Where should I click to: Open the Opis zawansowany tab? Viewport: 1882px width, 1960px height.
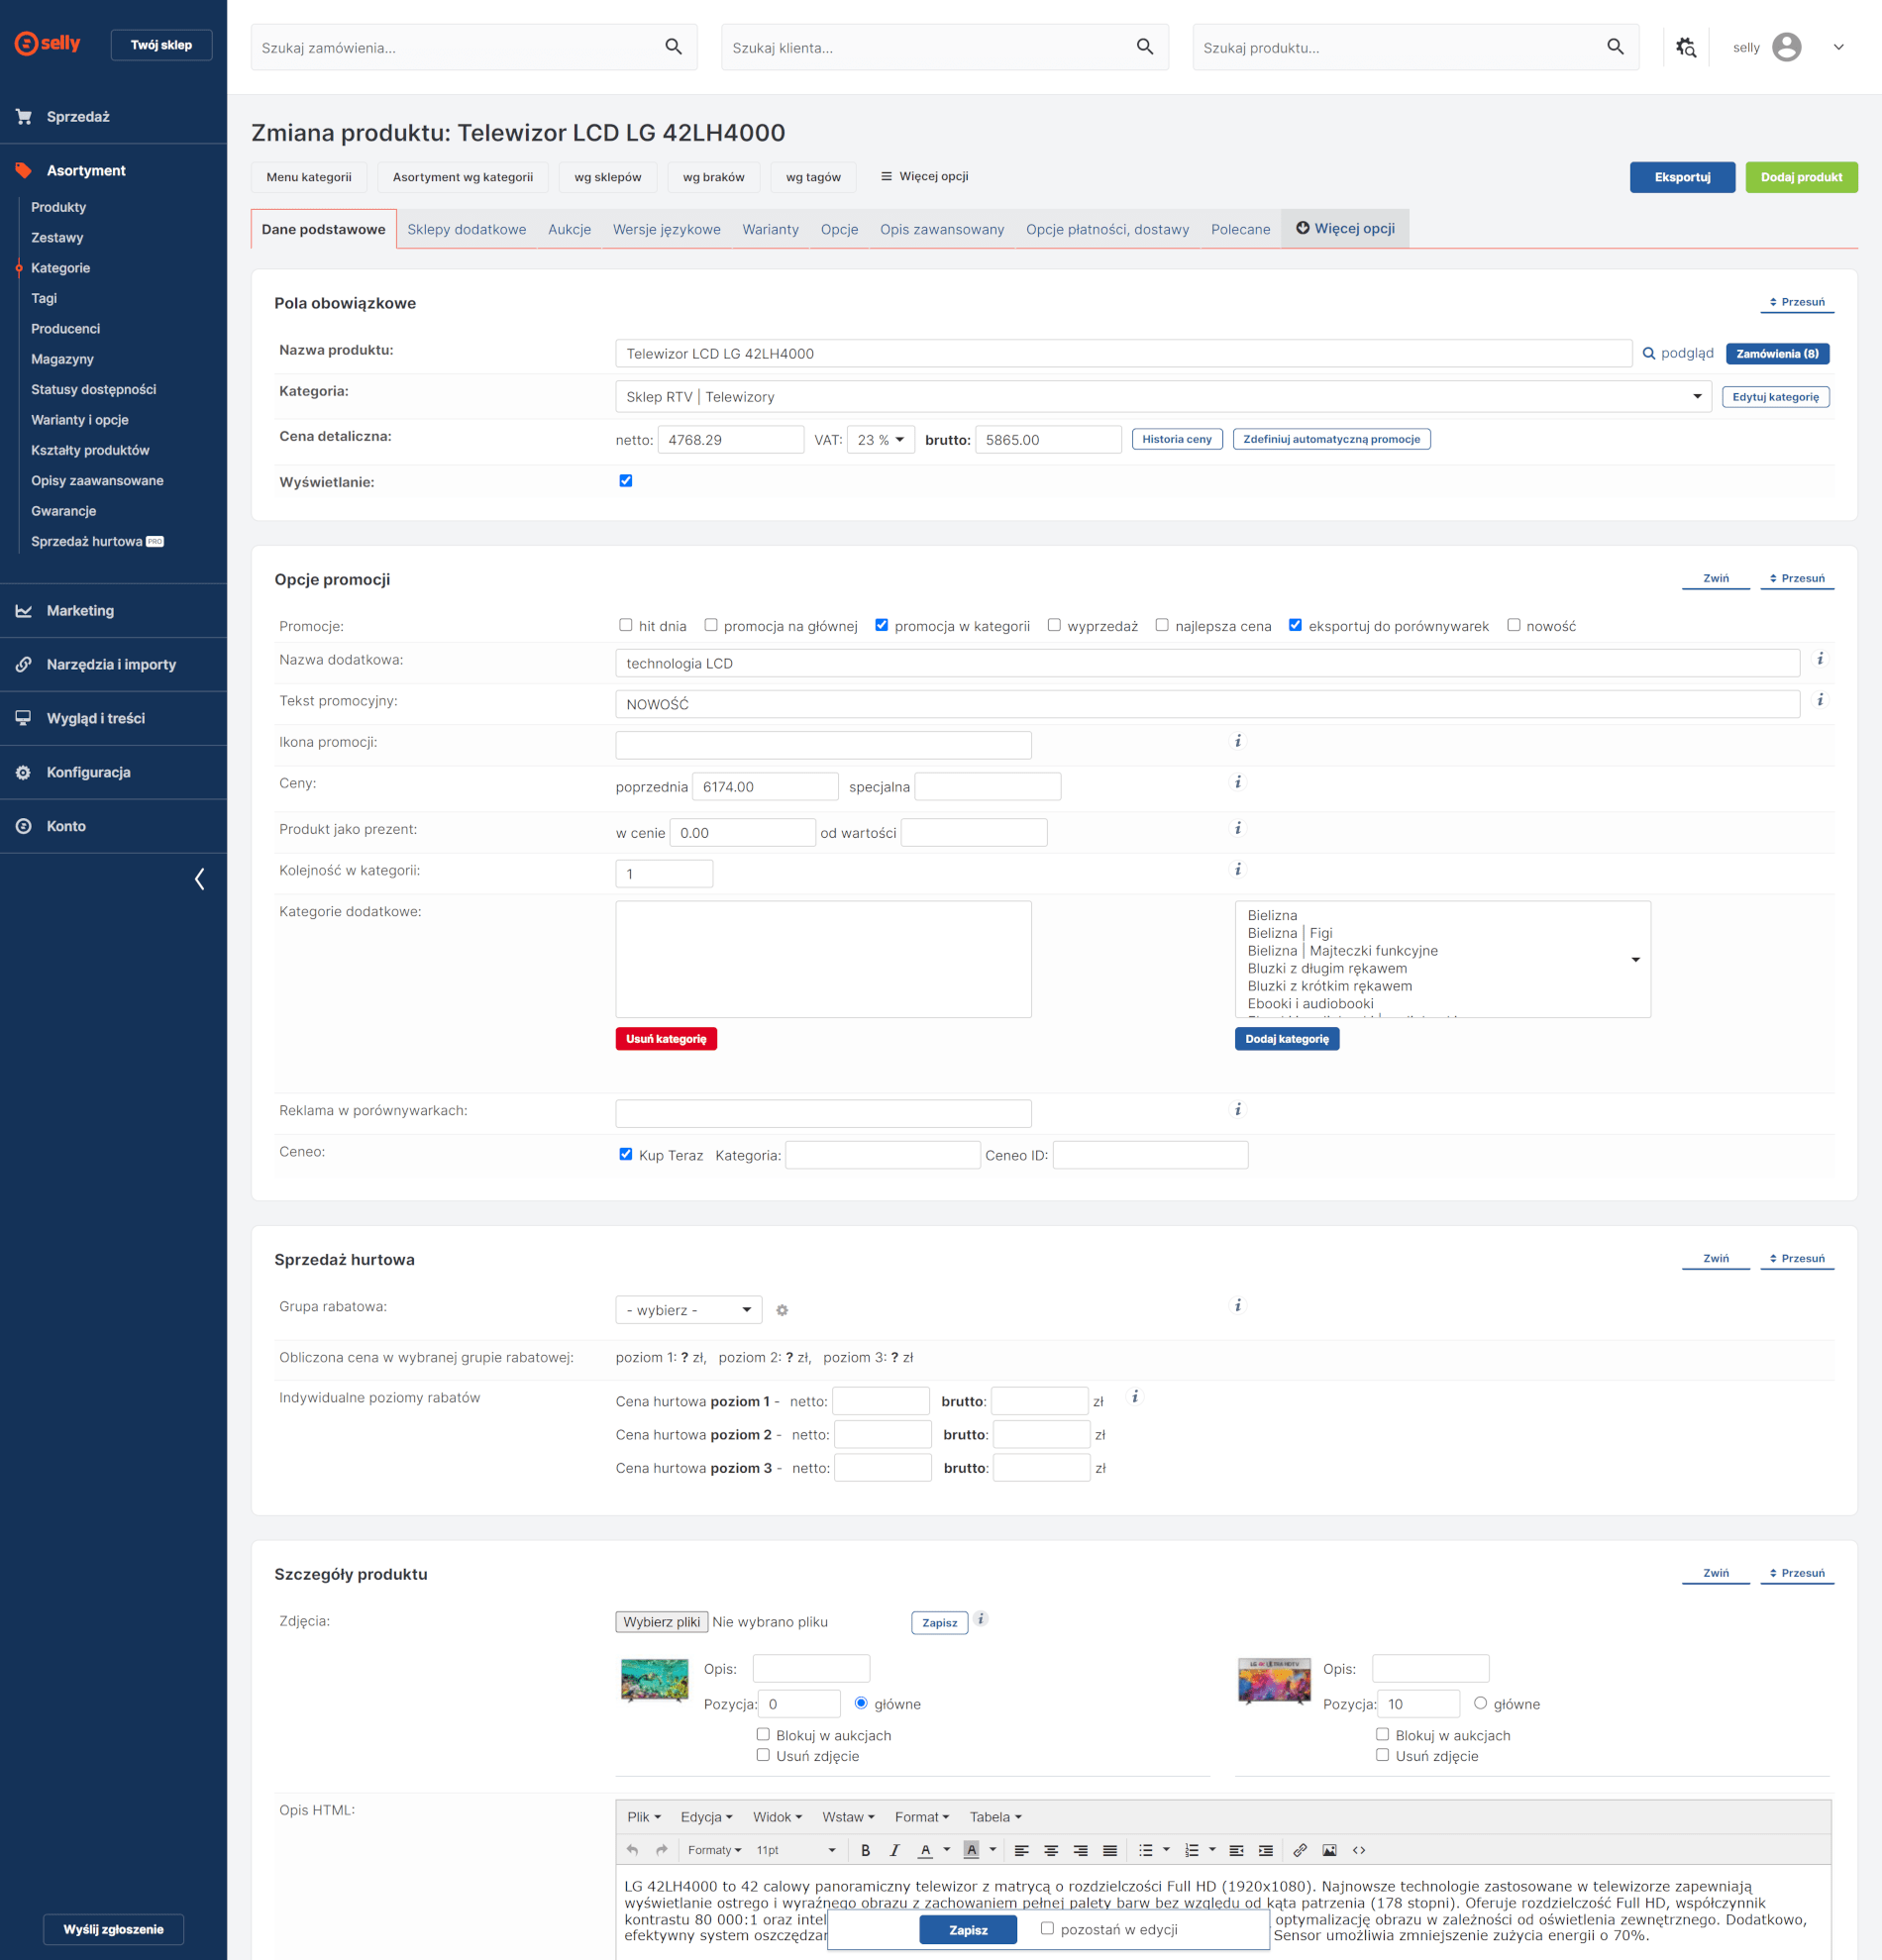(x=942, y=229)
